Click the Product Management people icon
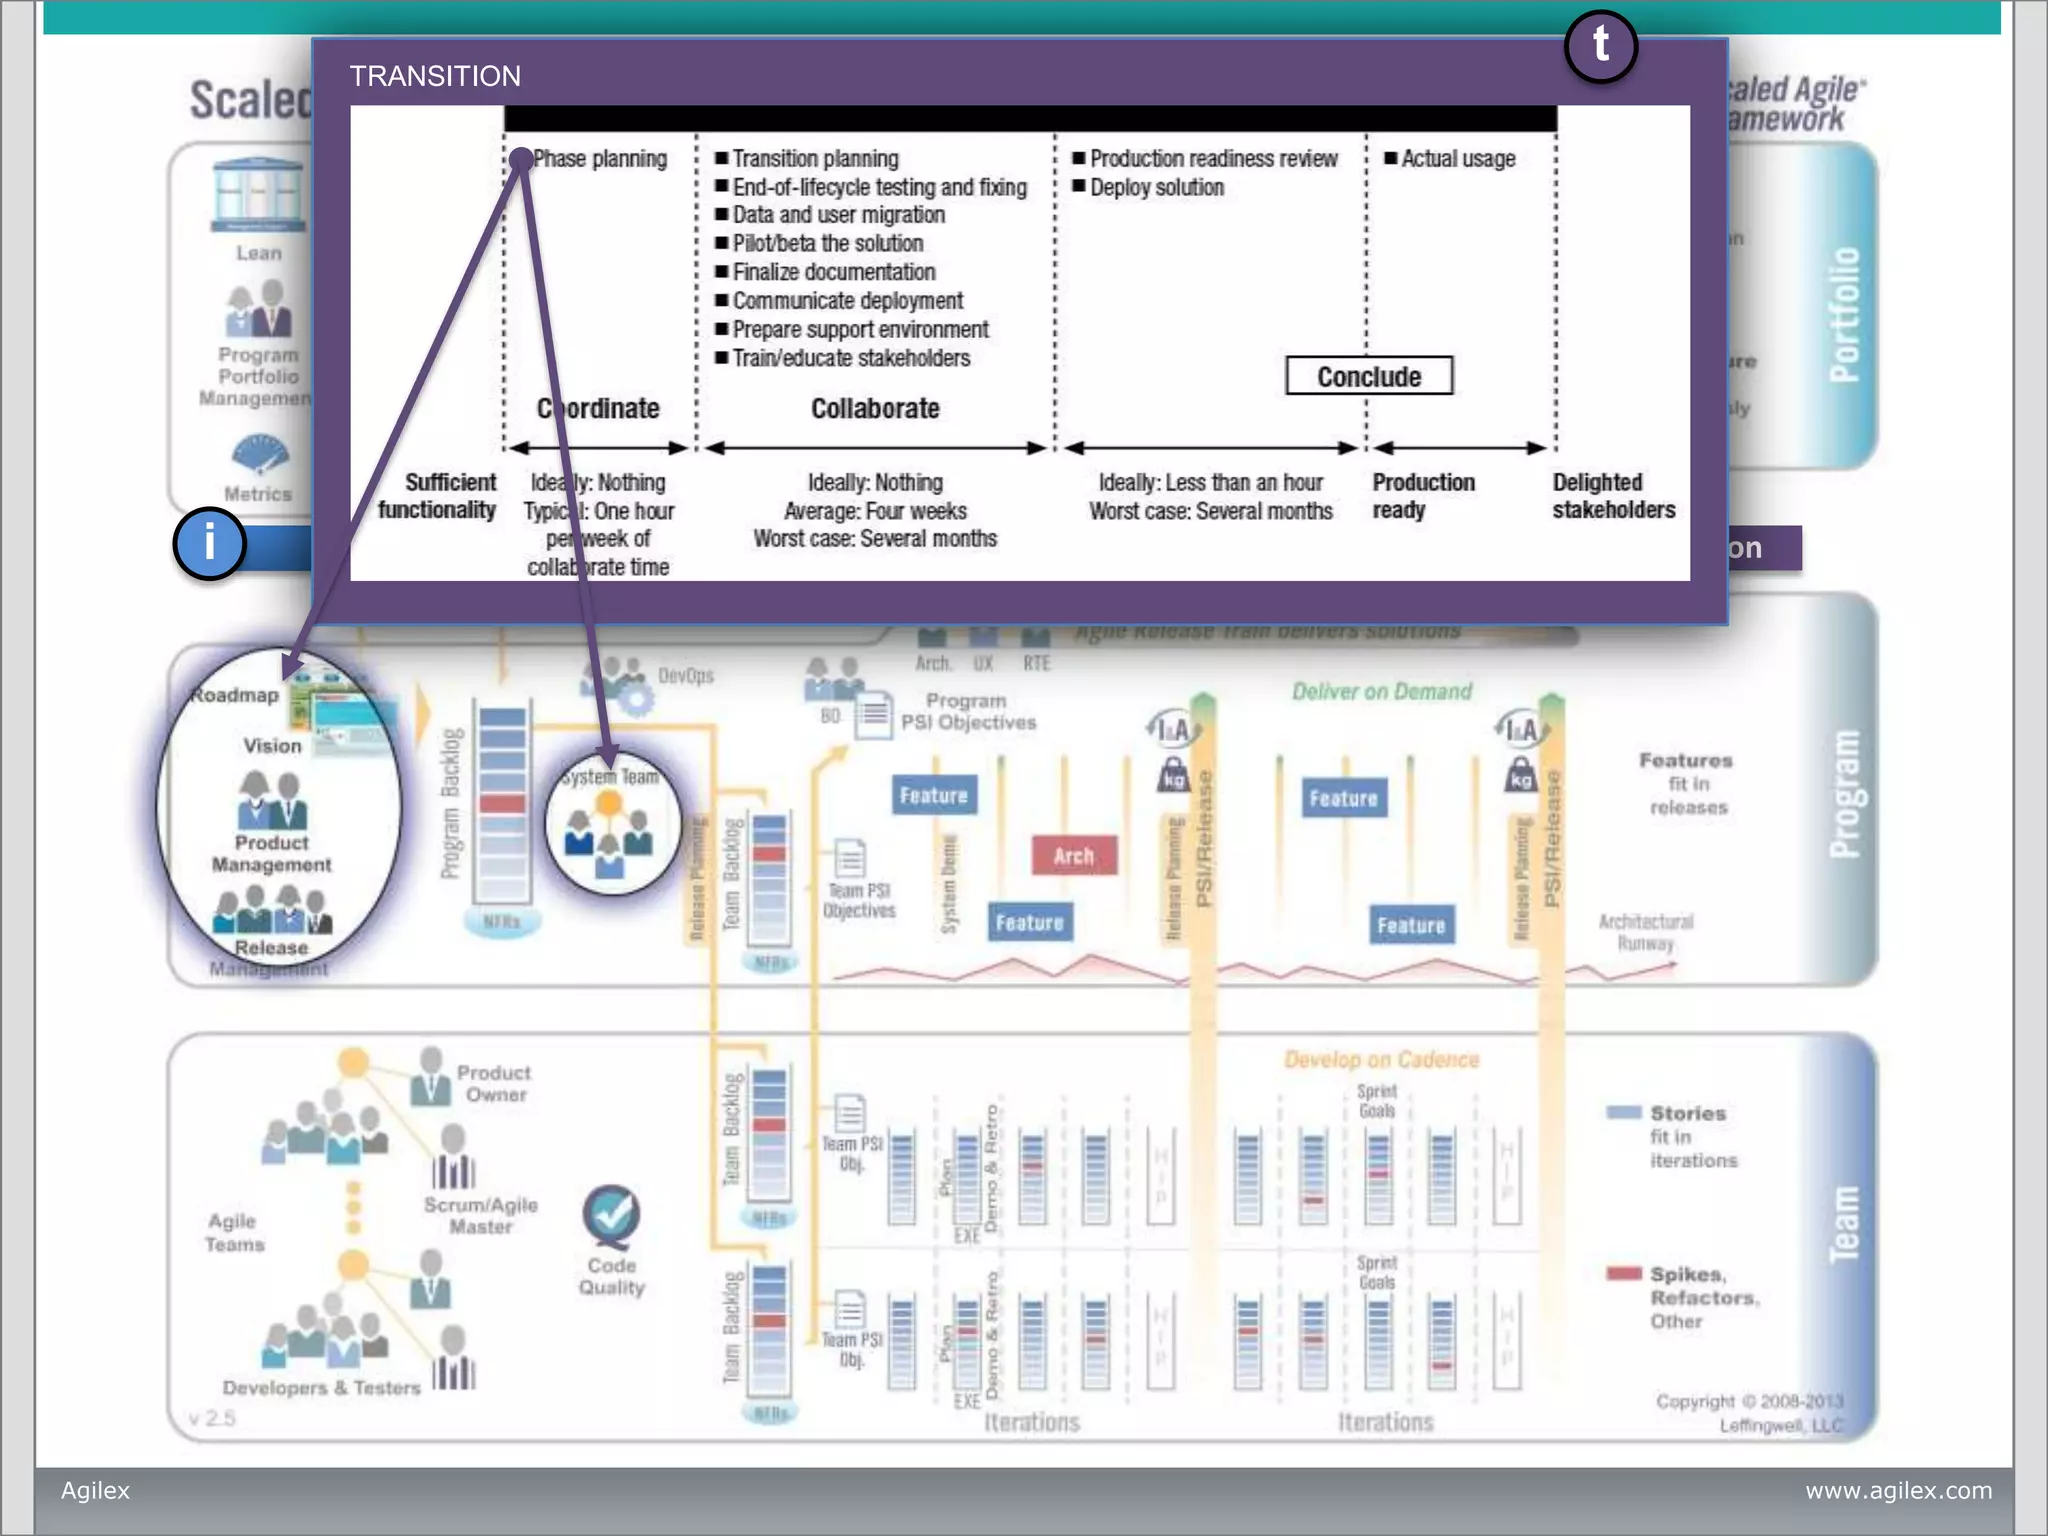The image size is (2048, 1536). click(272, 801)
